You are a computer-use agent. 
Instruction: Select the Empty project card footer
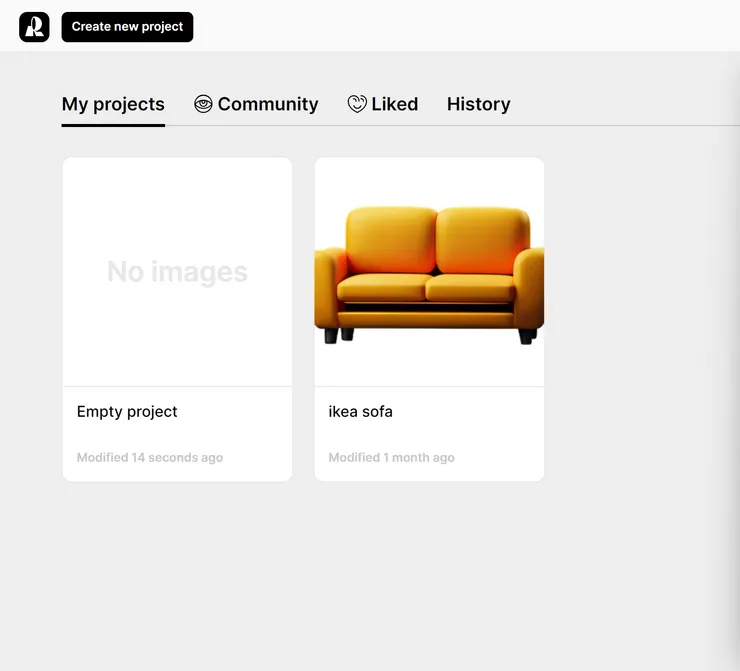pos(177,434)
